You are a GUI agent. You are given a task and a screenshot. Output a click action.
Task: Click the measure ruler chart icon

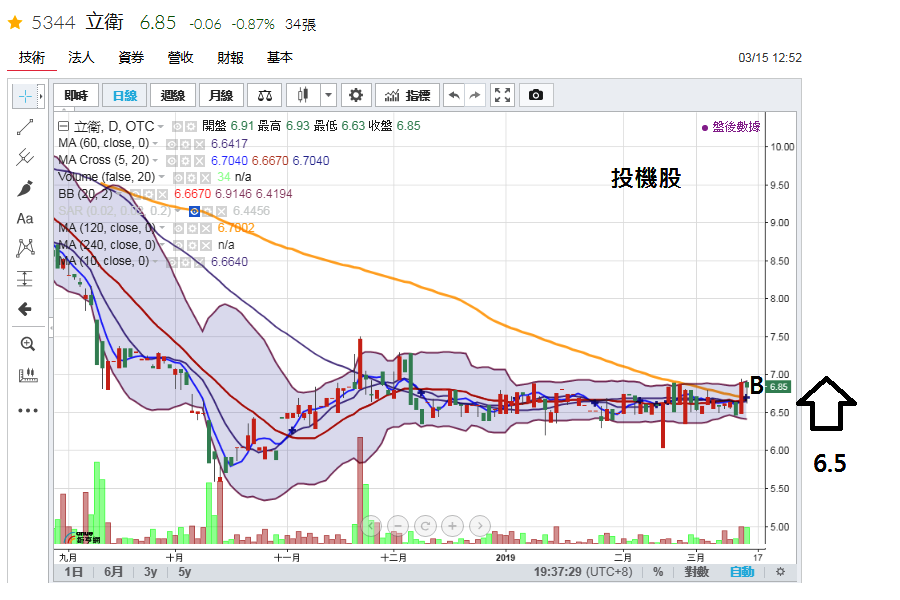coord(27,376)
